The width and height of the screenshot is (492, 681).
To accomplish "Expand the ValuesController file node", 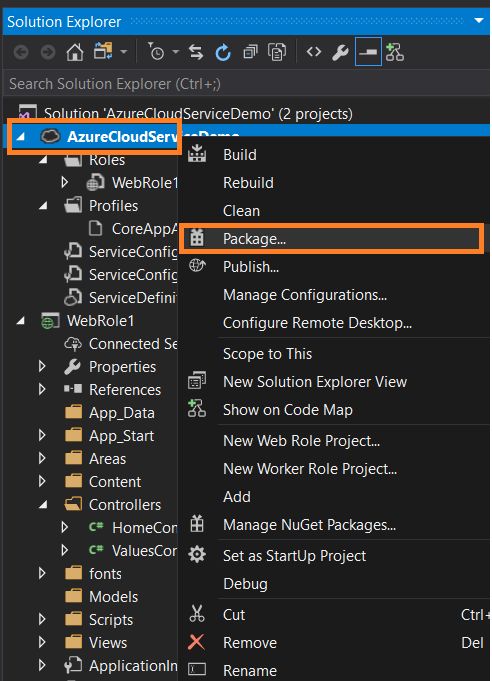I will tap(65, 551).
